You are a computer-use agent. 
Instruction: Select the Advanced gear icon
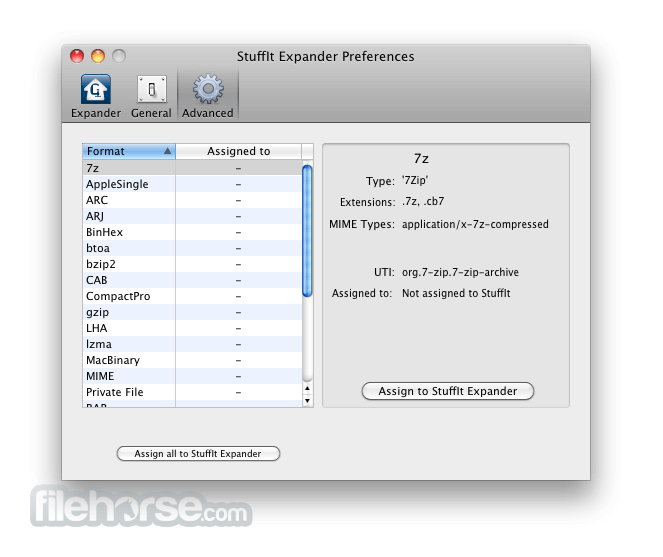pyautogui.click(x=208, y=89)
